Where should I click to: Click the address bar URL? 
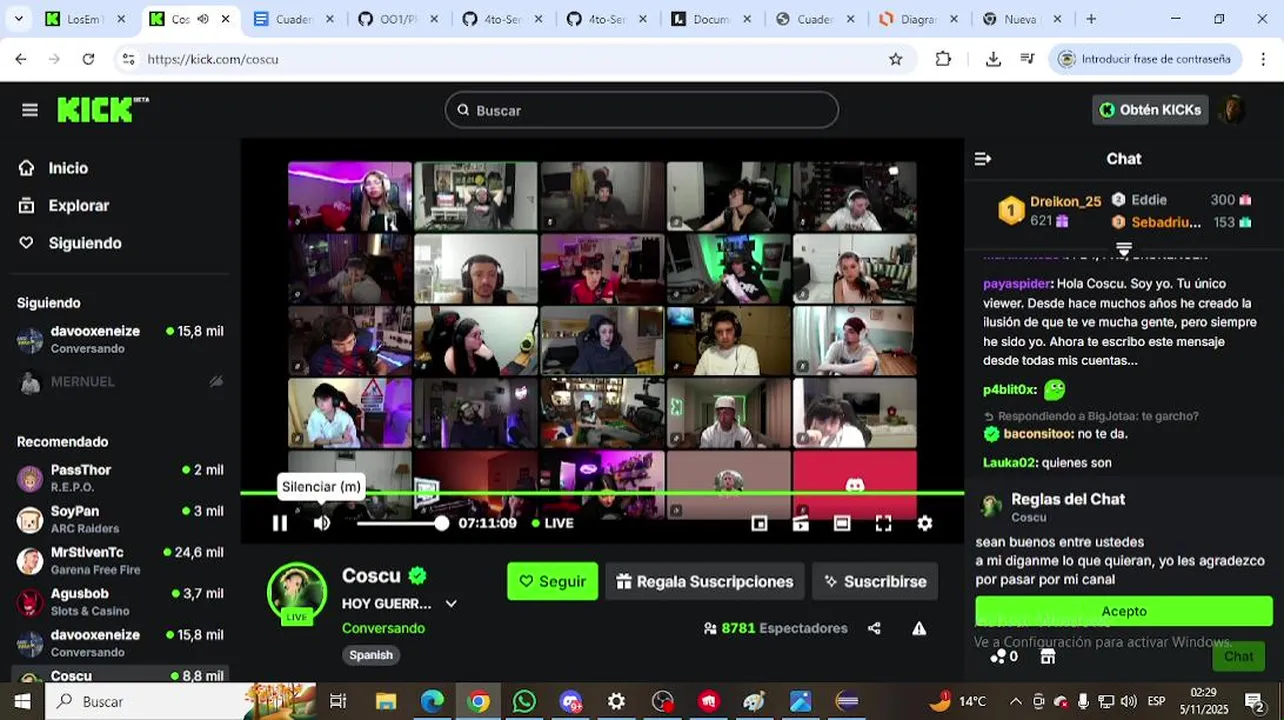click(213, 59)
